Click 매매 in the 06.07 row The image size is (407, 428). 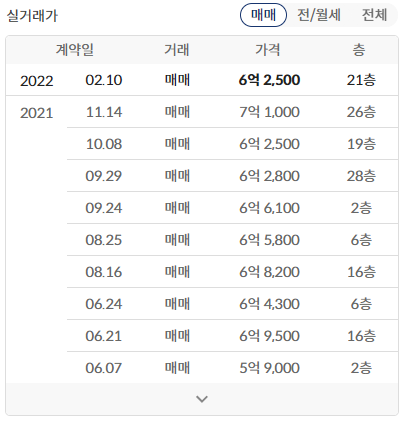point(177,368)
